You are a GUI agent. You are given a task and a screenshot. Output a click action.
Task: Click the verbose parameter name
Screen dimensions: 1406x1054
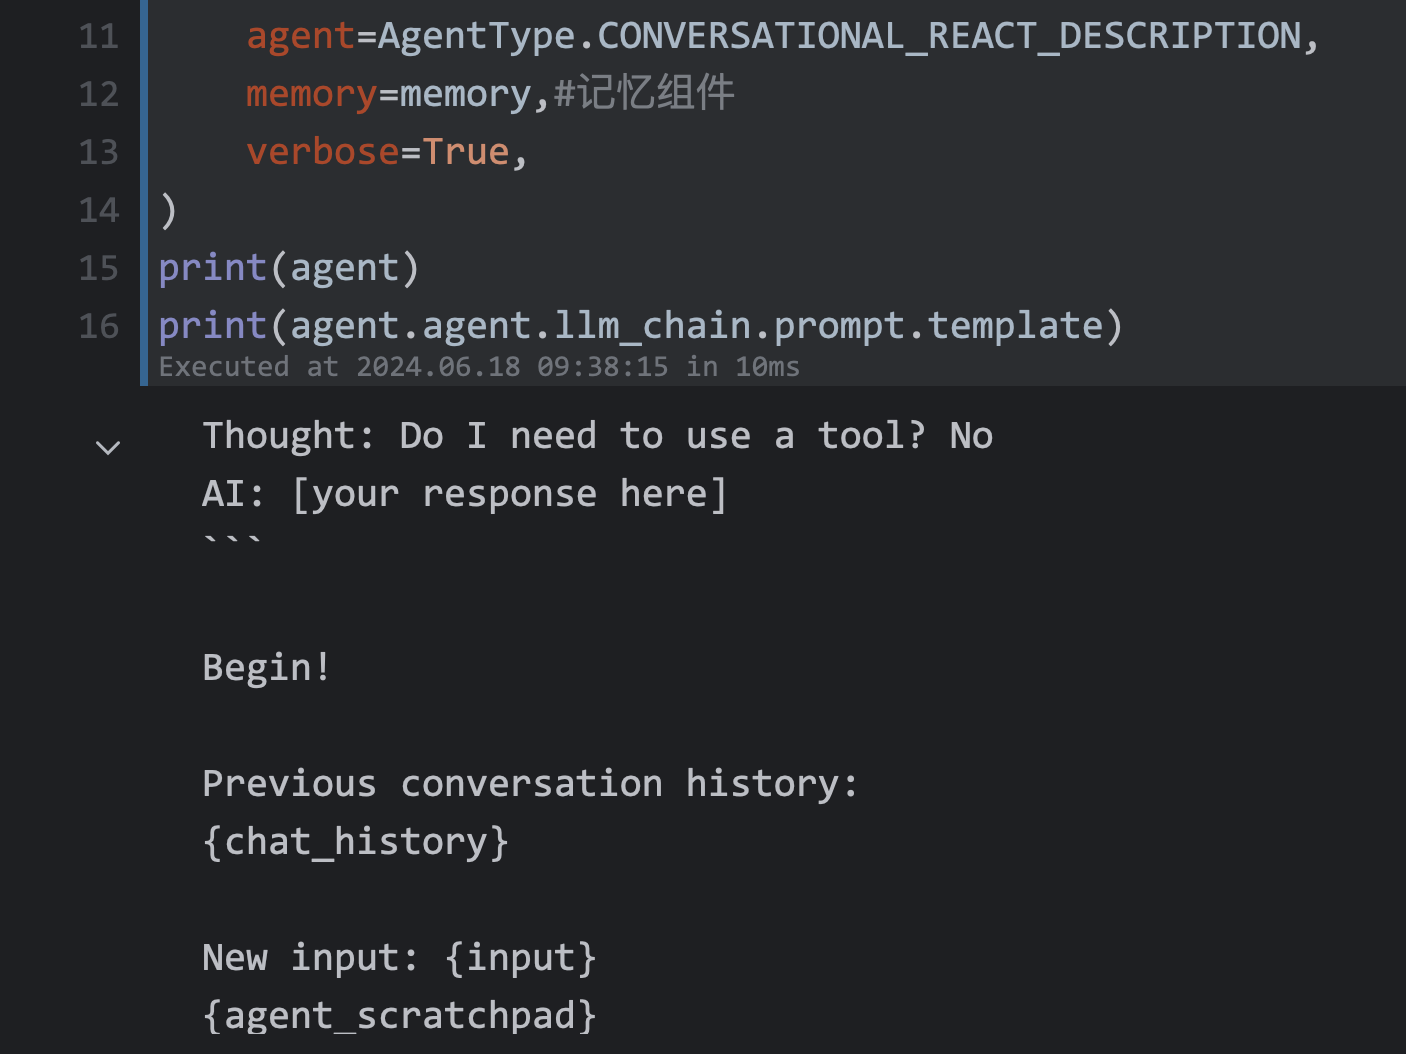322,153
